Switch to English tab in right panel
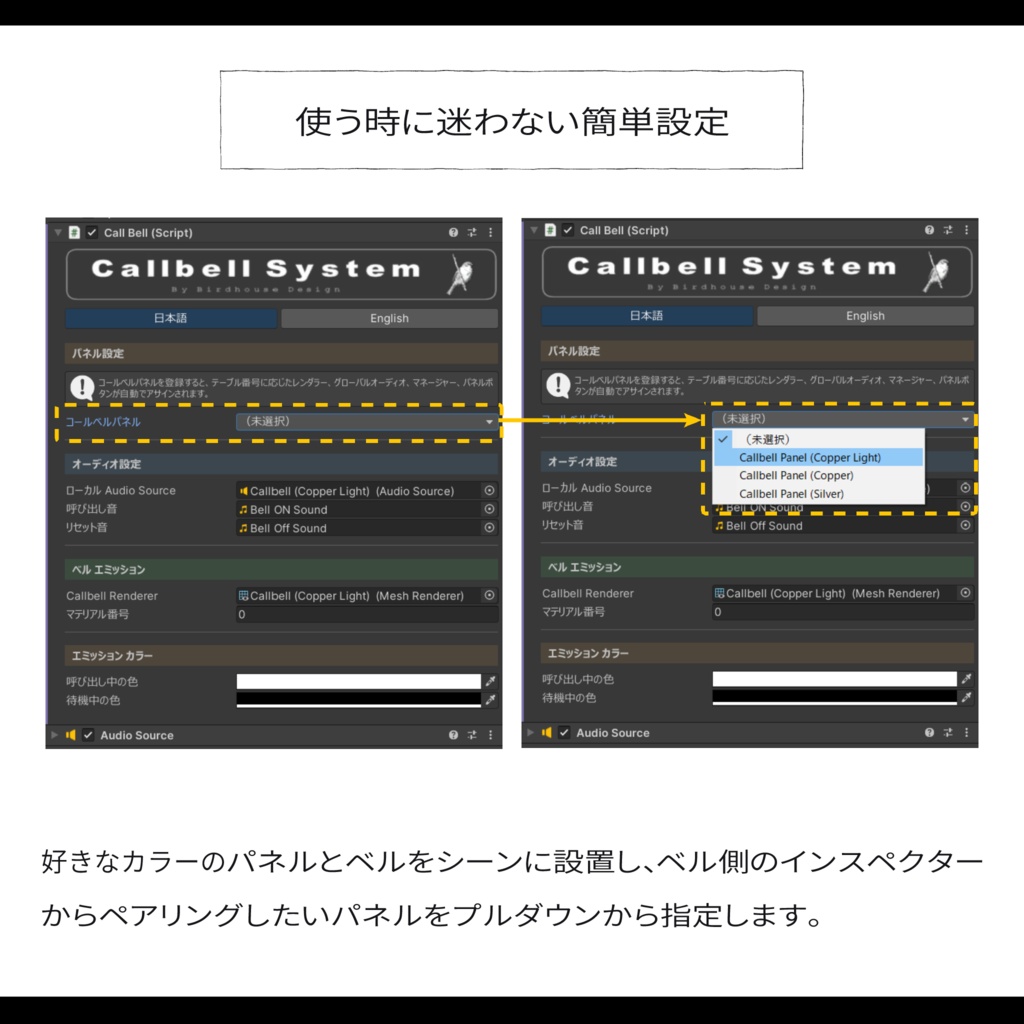Viewport: 1024px width, 1024px height. [865, 315]
